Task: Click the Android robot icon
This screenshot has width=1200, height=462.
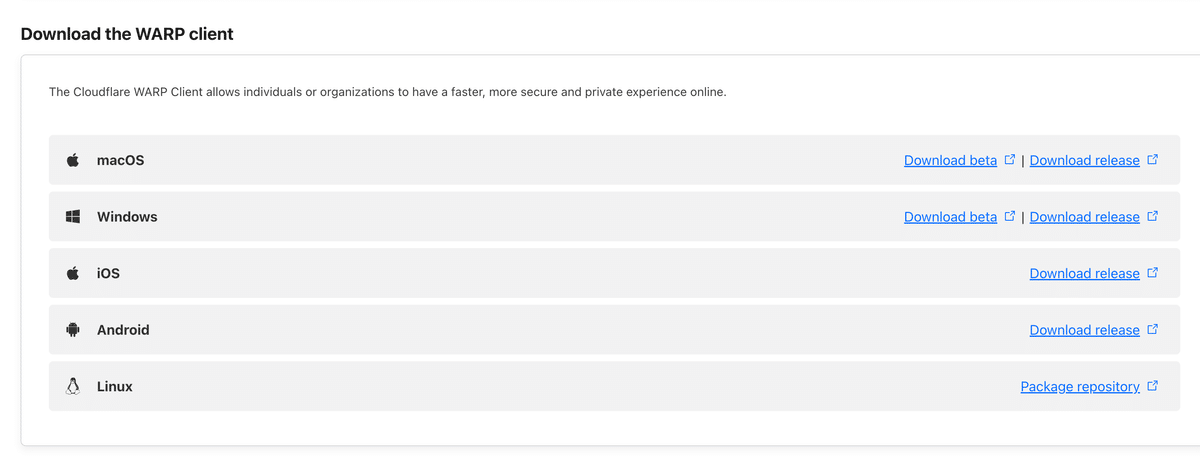Action: point(73,330)
